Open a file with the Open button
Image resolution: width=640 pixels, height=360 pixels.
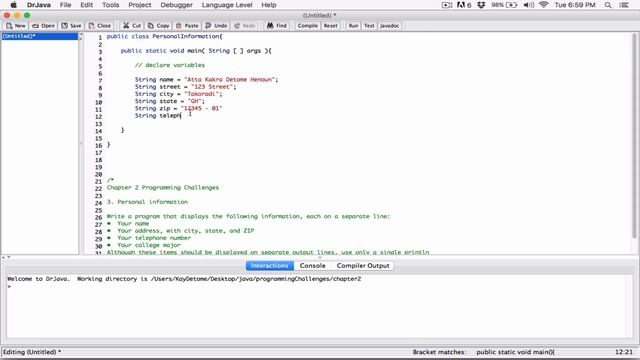click(43, 26)
